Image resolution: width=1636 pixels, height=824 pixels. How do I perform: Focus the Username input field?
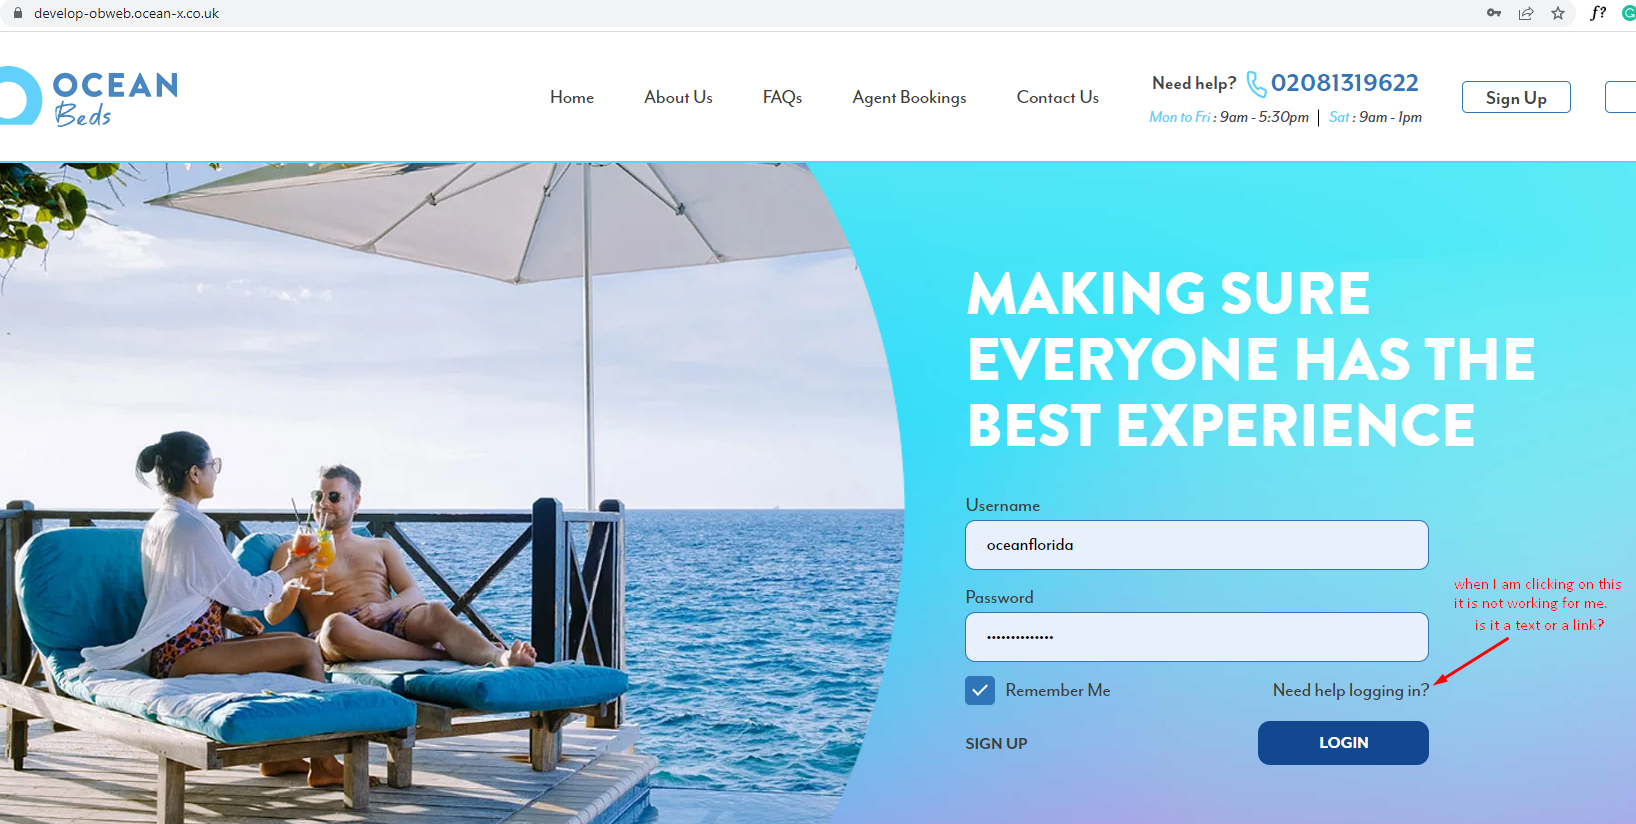coord(1197,545)
